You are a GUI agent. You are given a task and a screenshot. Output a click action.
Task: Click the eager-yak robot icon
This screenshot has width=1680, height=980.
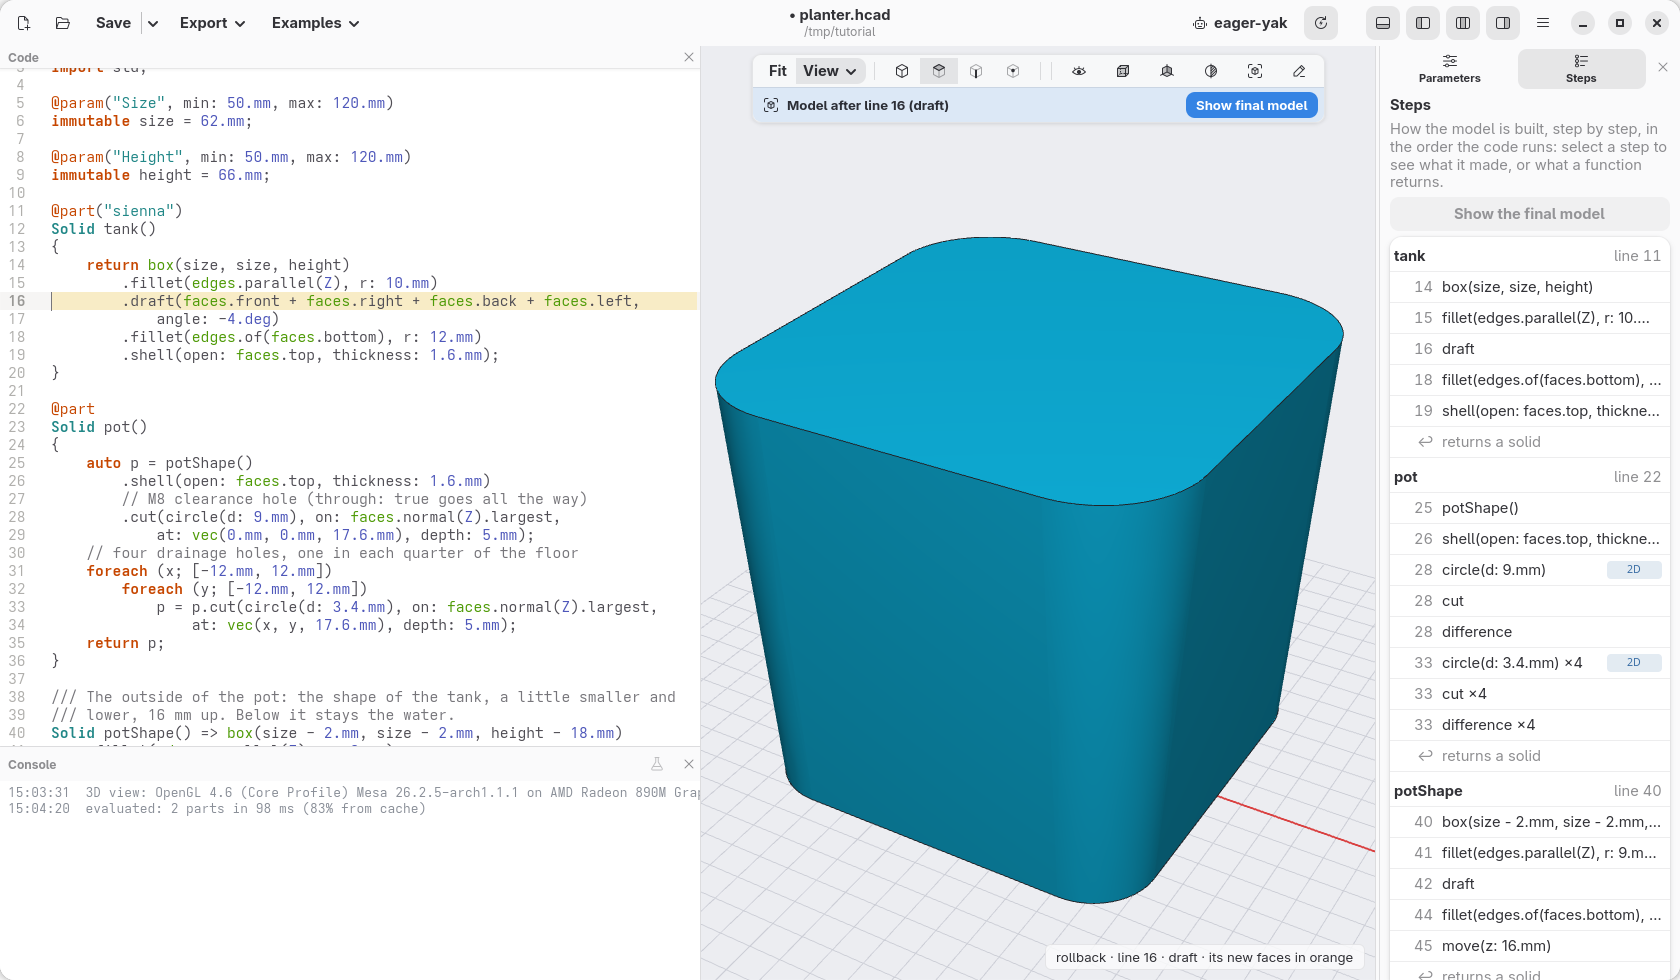pyautogui.click(x=1199, y=23)
